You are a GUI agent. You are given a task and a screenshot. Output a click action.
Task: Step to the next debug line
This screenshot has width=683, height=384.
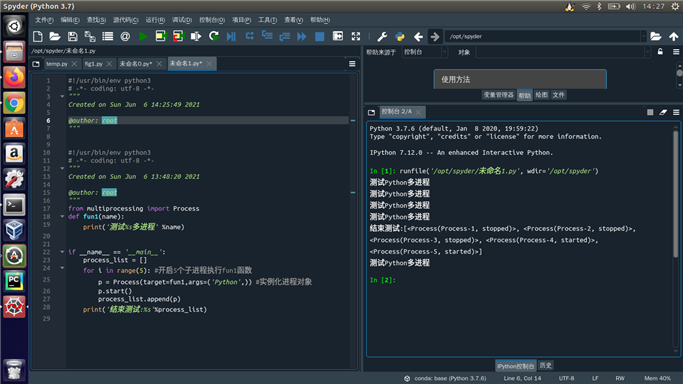[250, 36]
